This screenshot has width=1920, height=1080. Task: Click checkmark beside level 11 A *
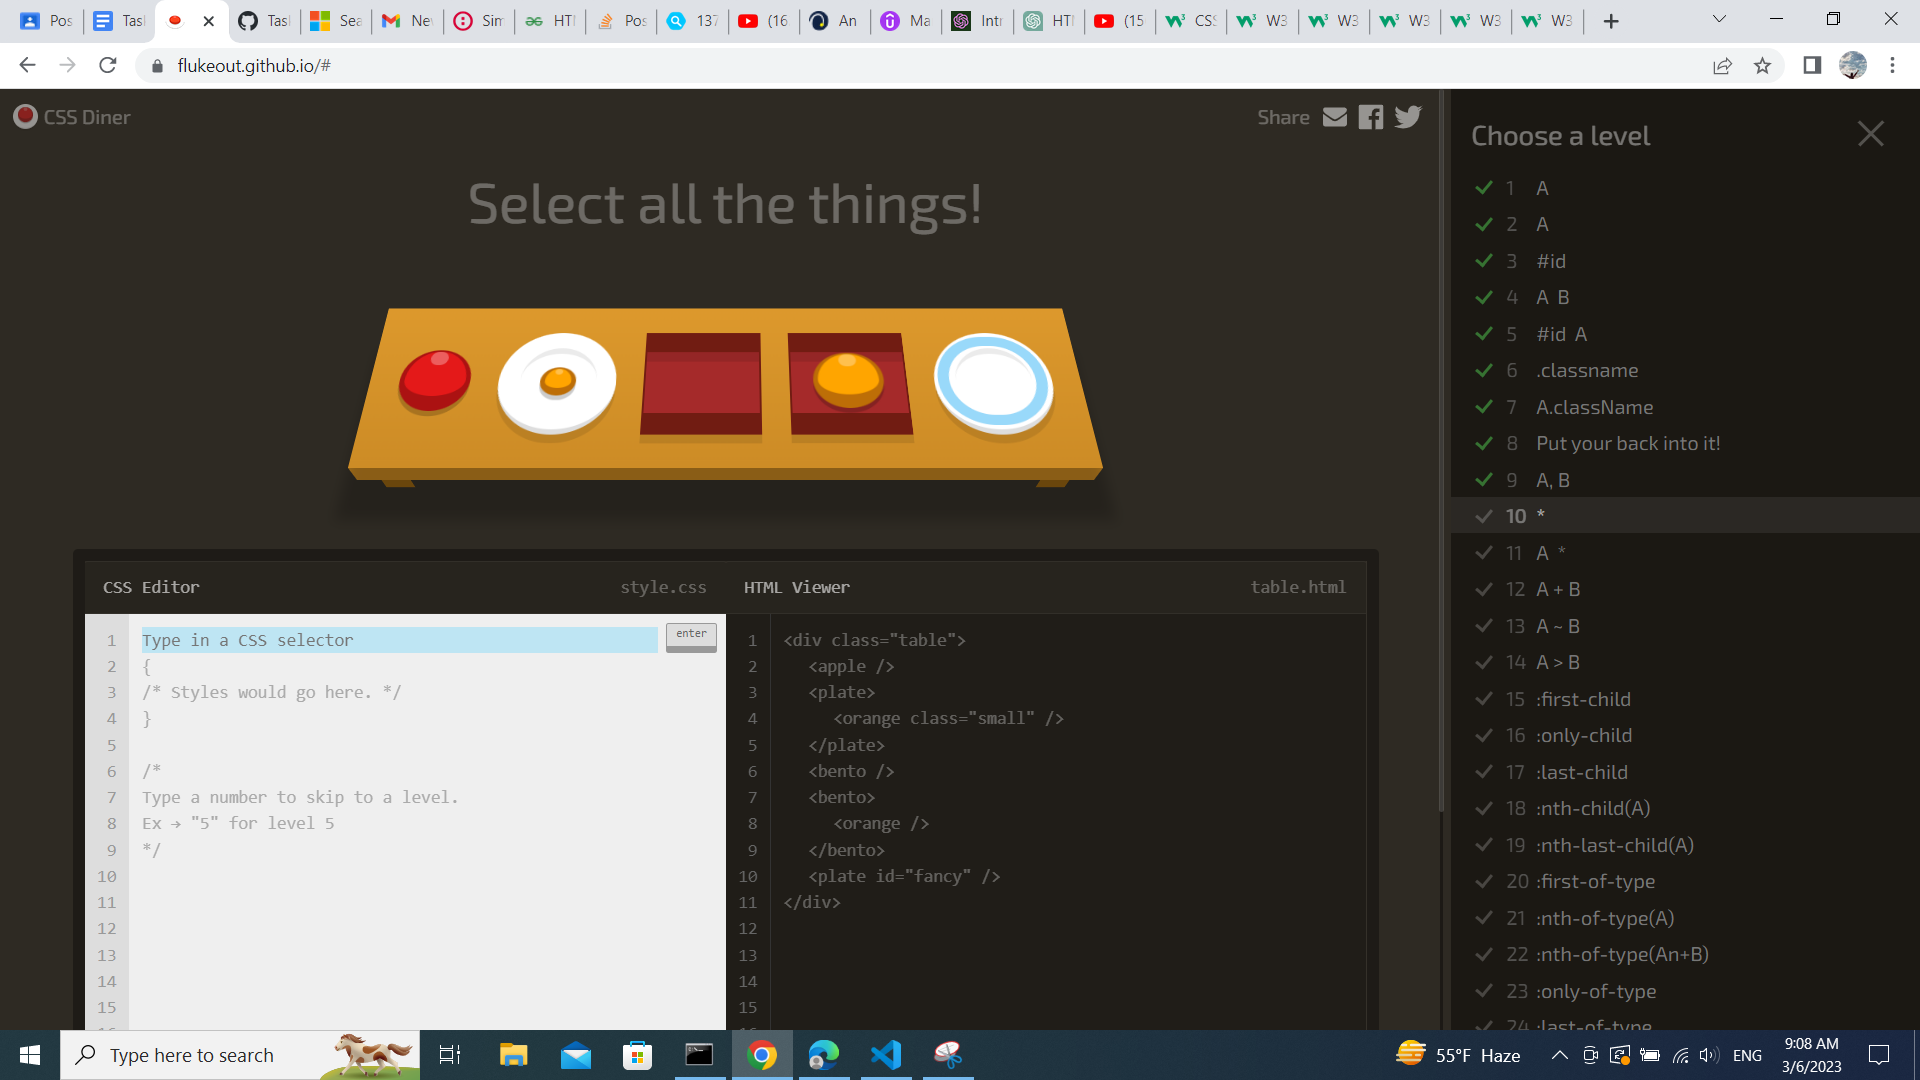1484,553
